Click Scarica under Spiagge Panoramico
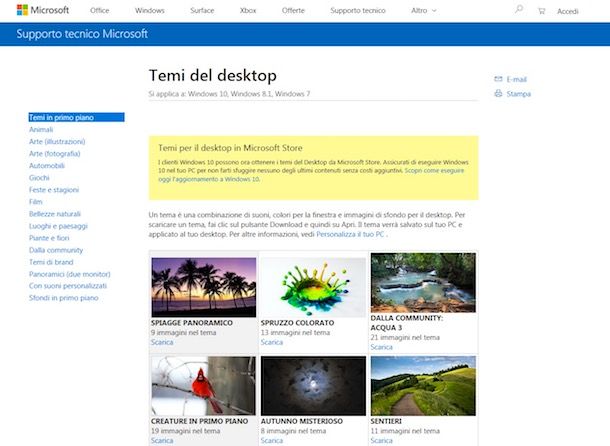 point(162,342)
